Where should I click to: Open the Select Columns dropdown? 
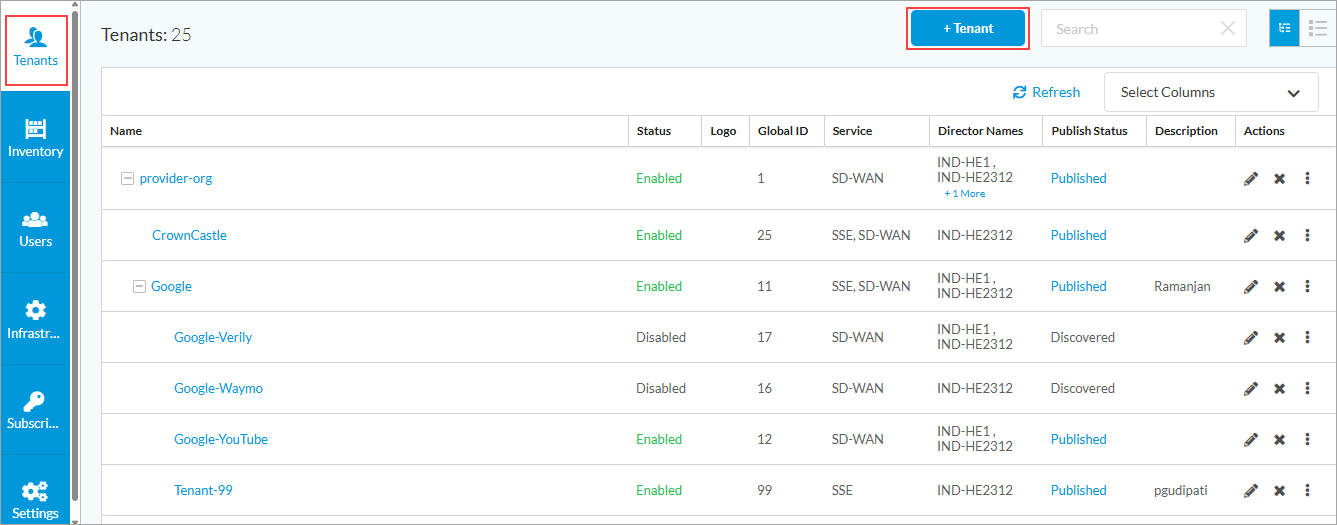click(1210, 92)
